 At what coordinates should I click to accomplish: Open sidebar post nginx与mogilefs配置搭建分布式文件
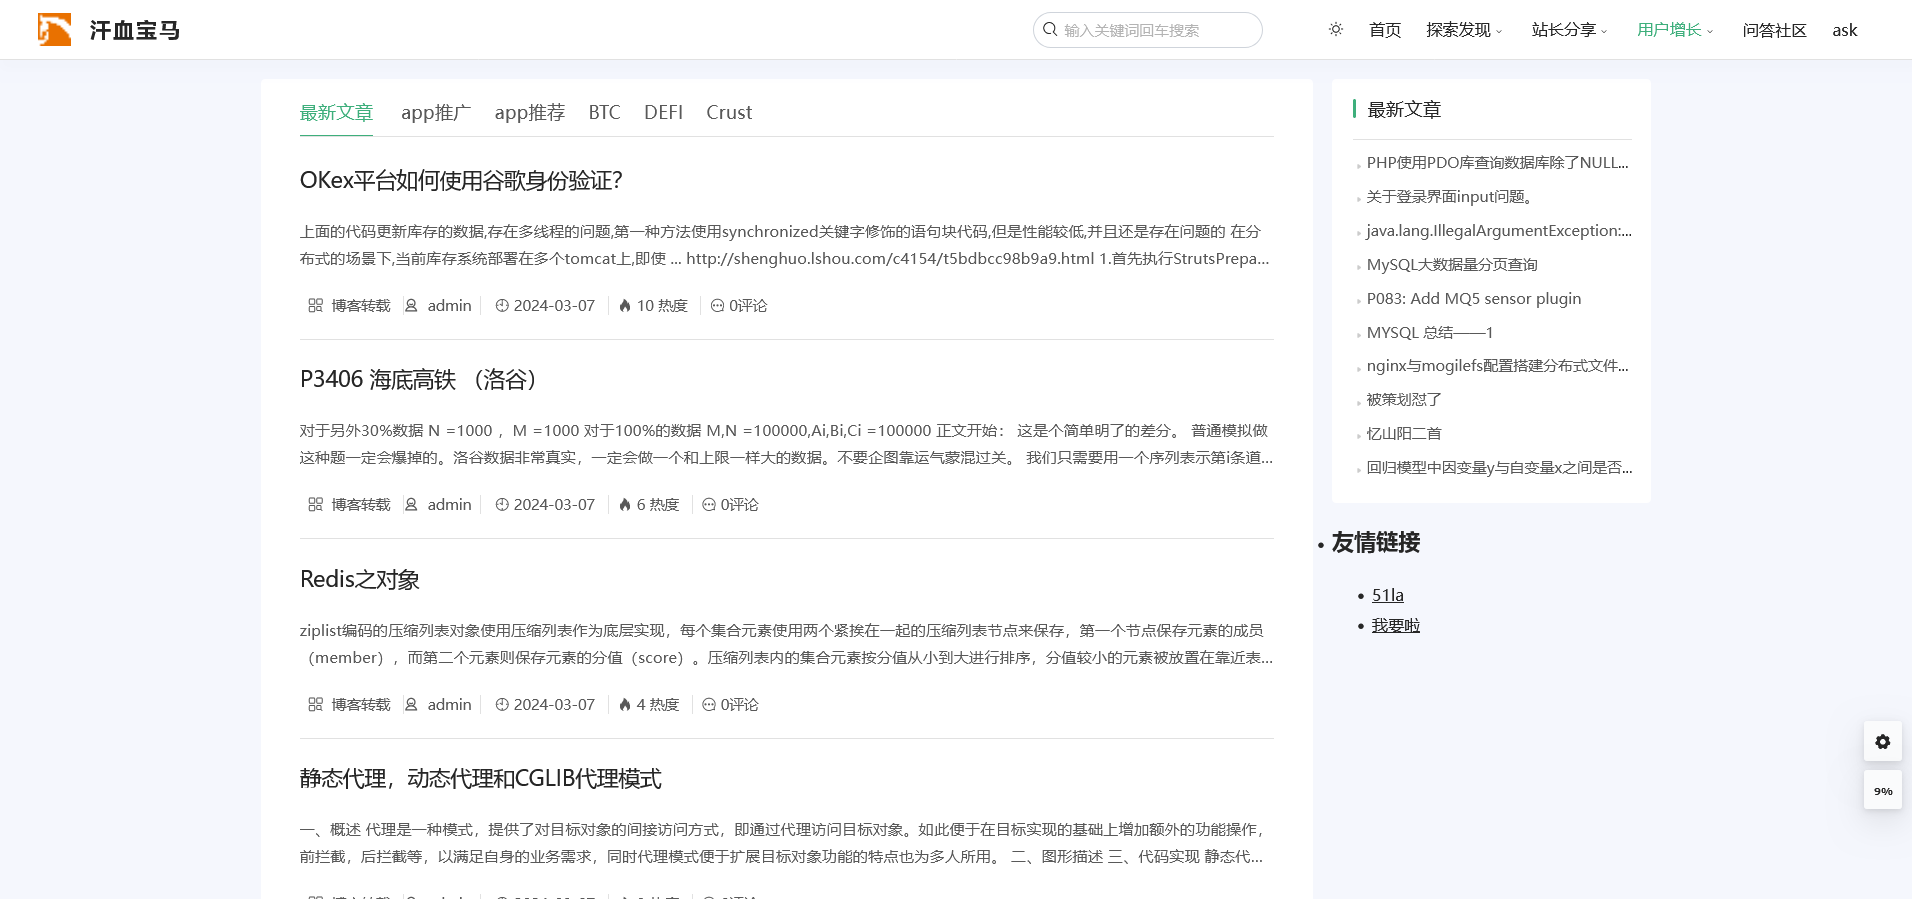point(1497,366)
